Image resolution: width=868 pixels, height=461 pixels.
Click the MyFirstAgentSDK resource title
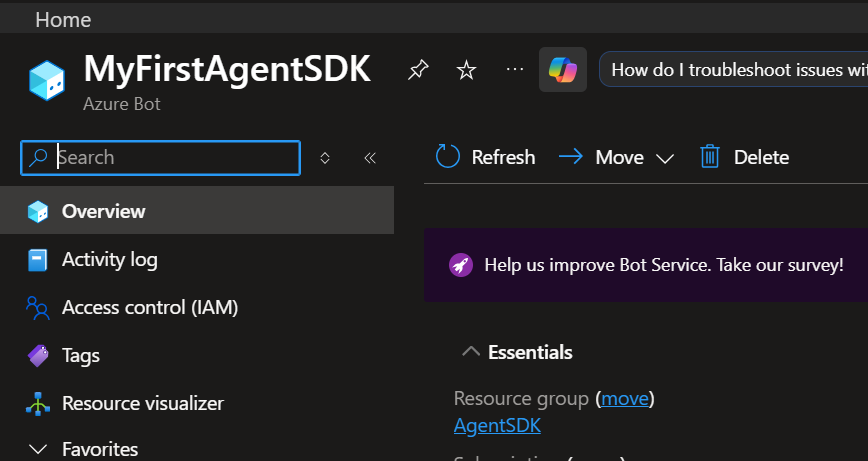(227, 69)
